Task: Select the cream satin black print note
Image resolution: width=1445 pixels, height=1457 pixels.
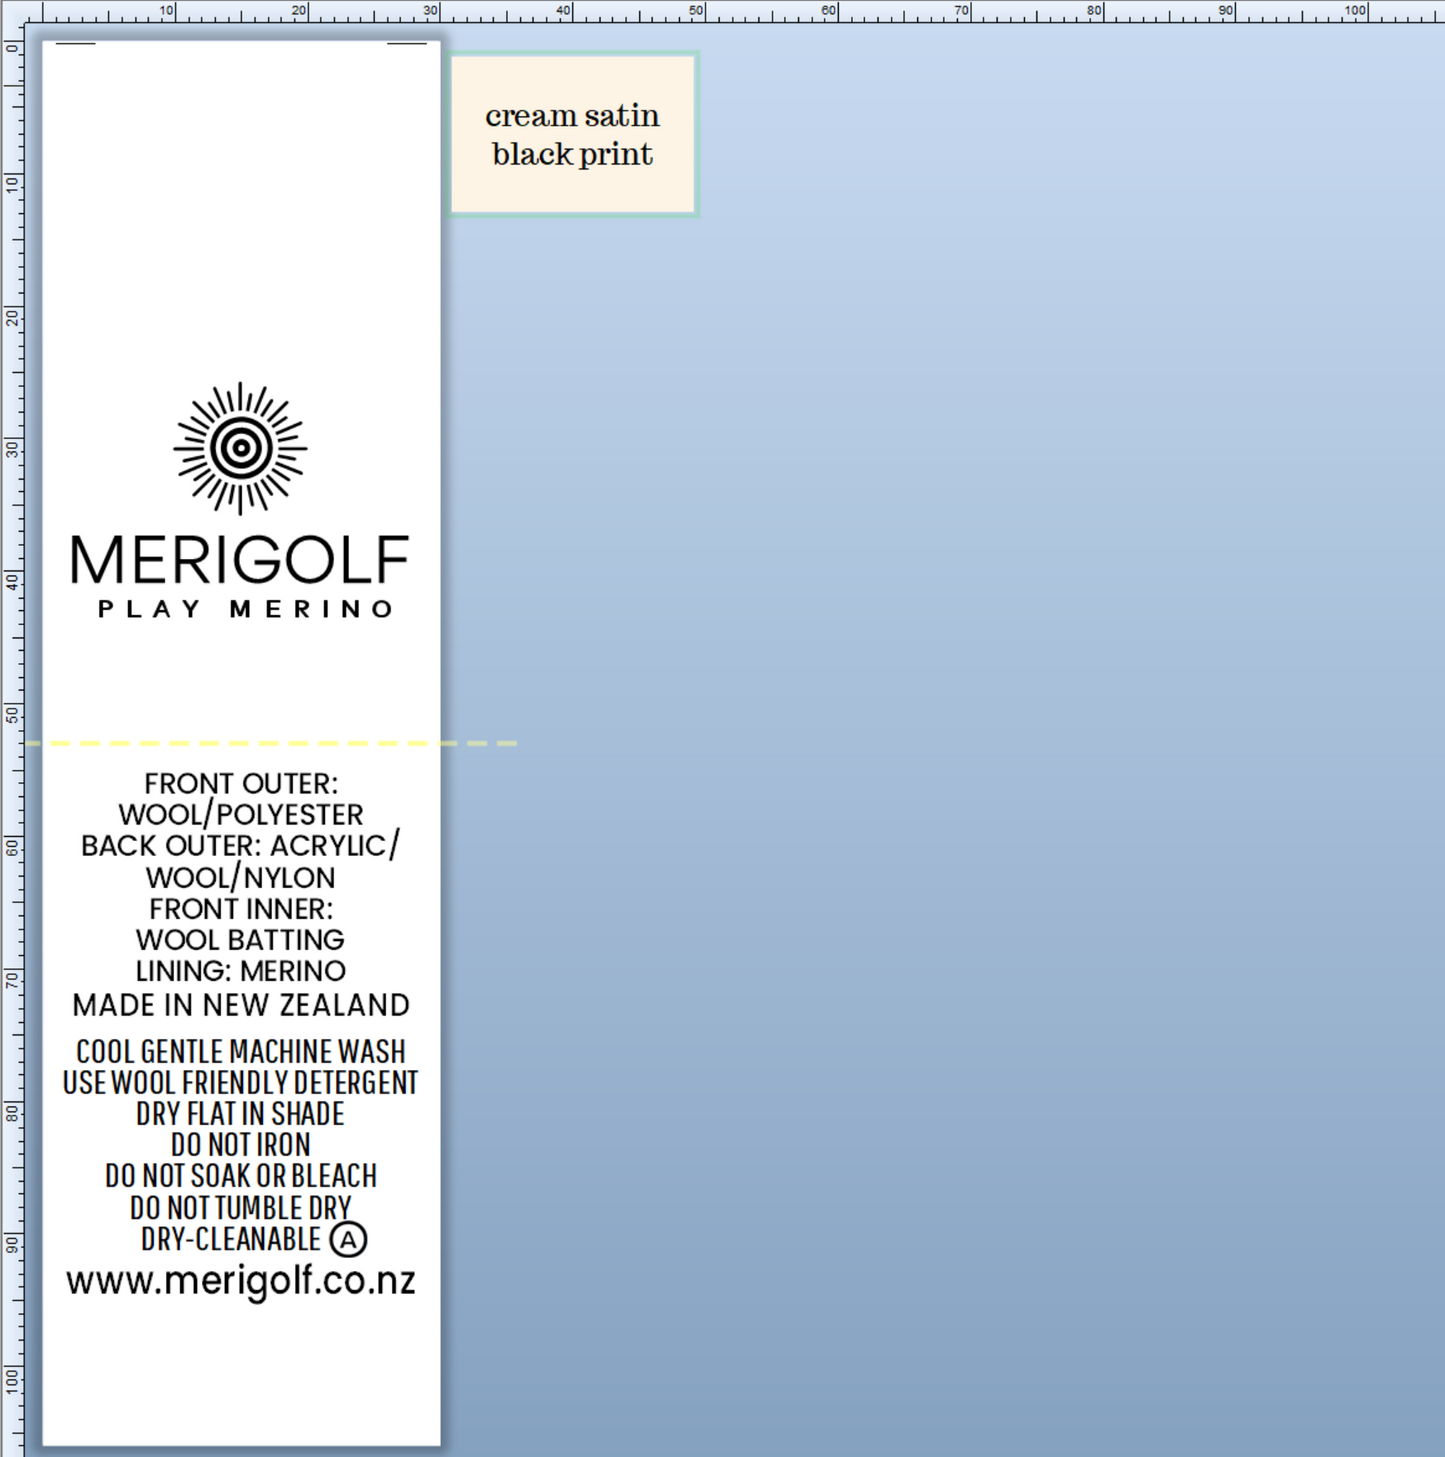Action: pyautogui.click(x=573, y=135)
